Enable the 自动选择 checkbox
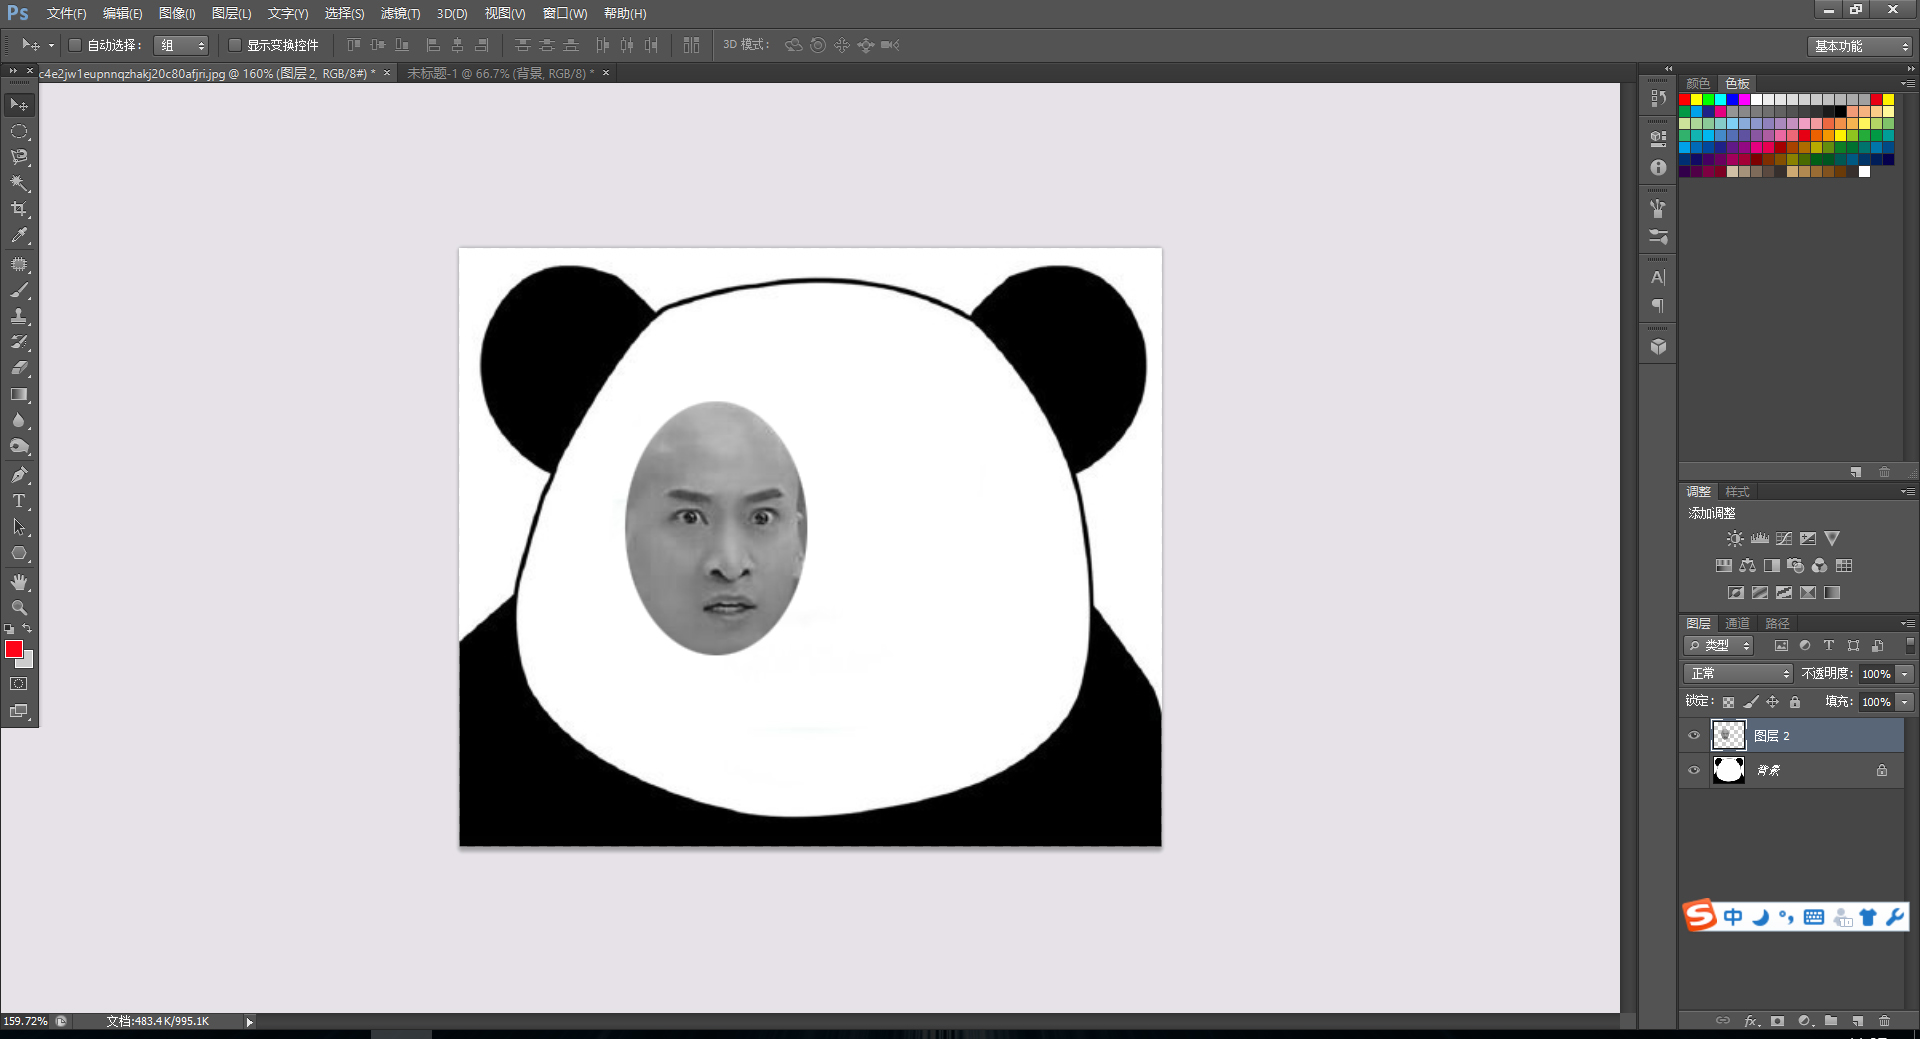The width and height of the screenshot is (1920, 1039). pyautogui.click(x=75, y=45)
